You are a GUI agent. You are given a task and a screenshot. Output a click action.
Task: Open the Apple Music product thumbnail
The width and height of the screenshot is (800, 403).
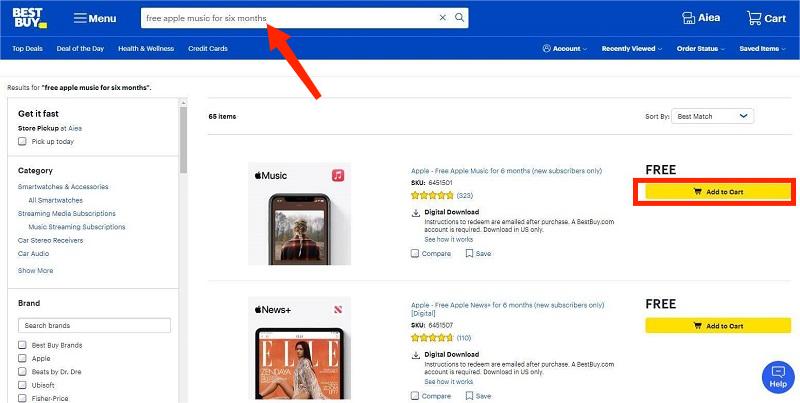(299, 214)
